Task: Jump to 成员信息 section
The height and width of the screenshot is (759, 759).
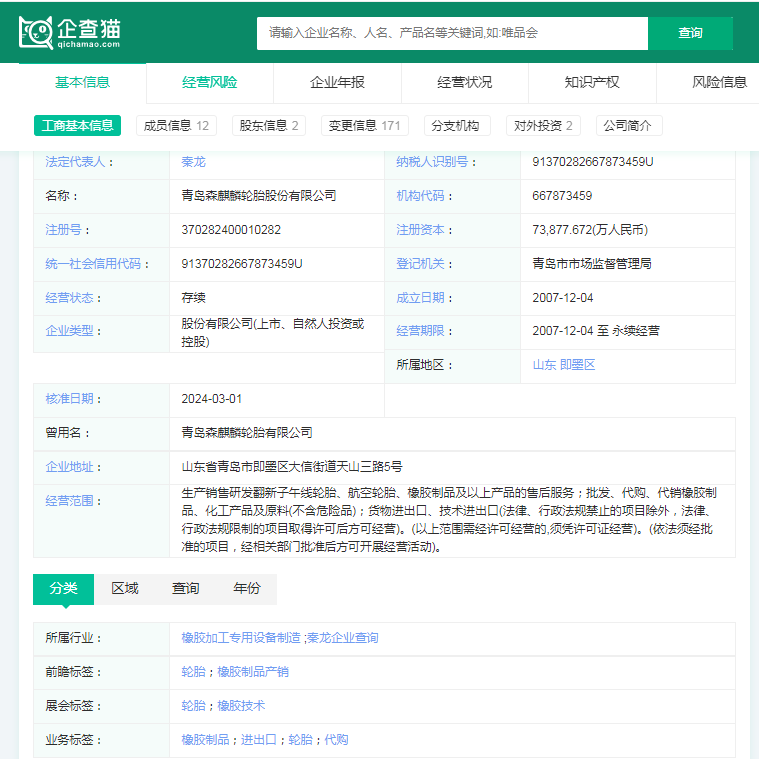Action: pos(176,126)
